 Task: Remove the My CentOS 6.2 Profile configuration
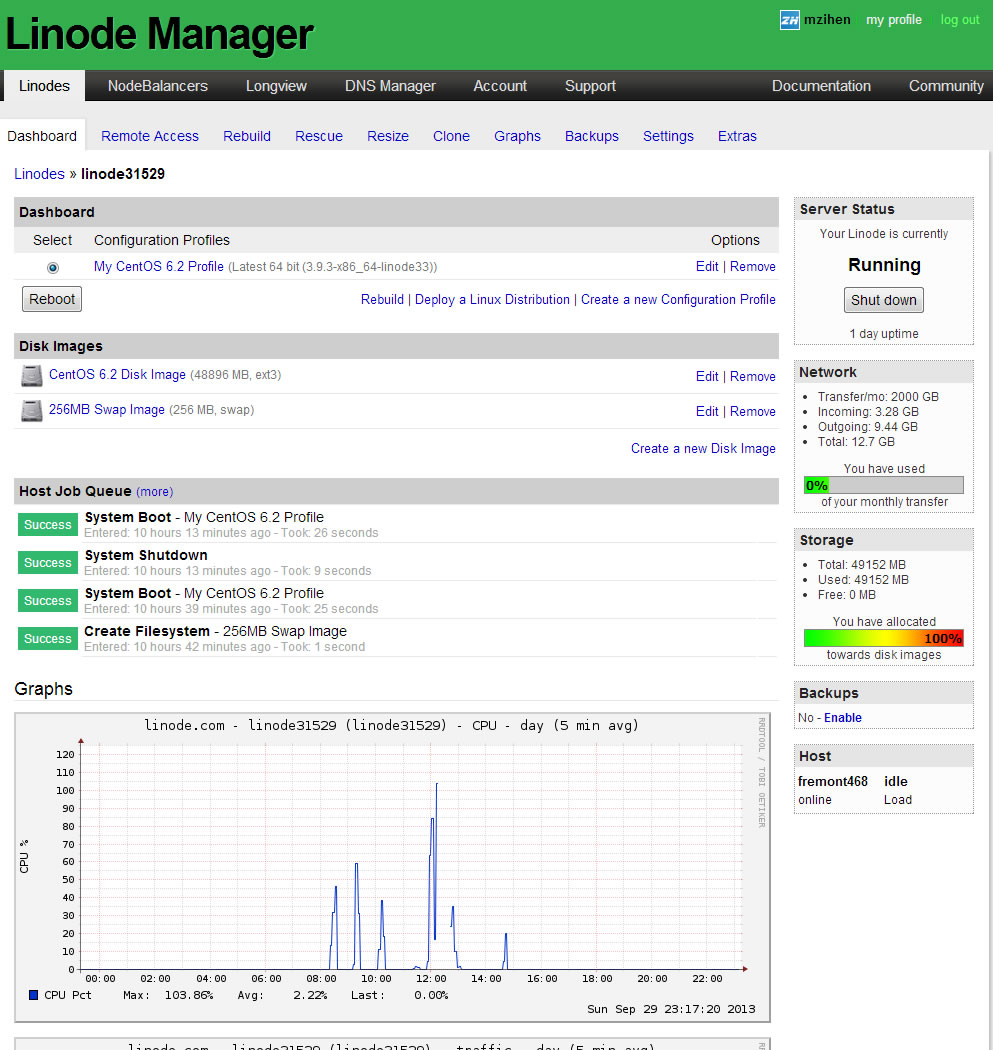click(x=753, y=267)
